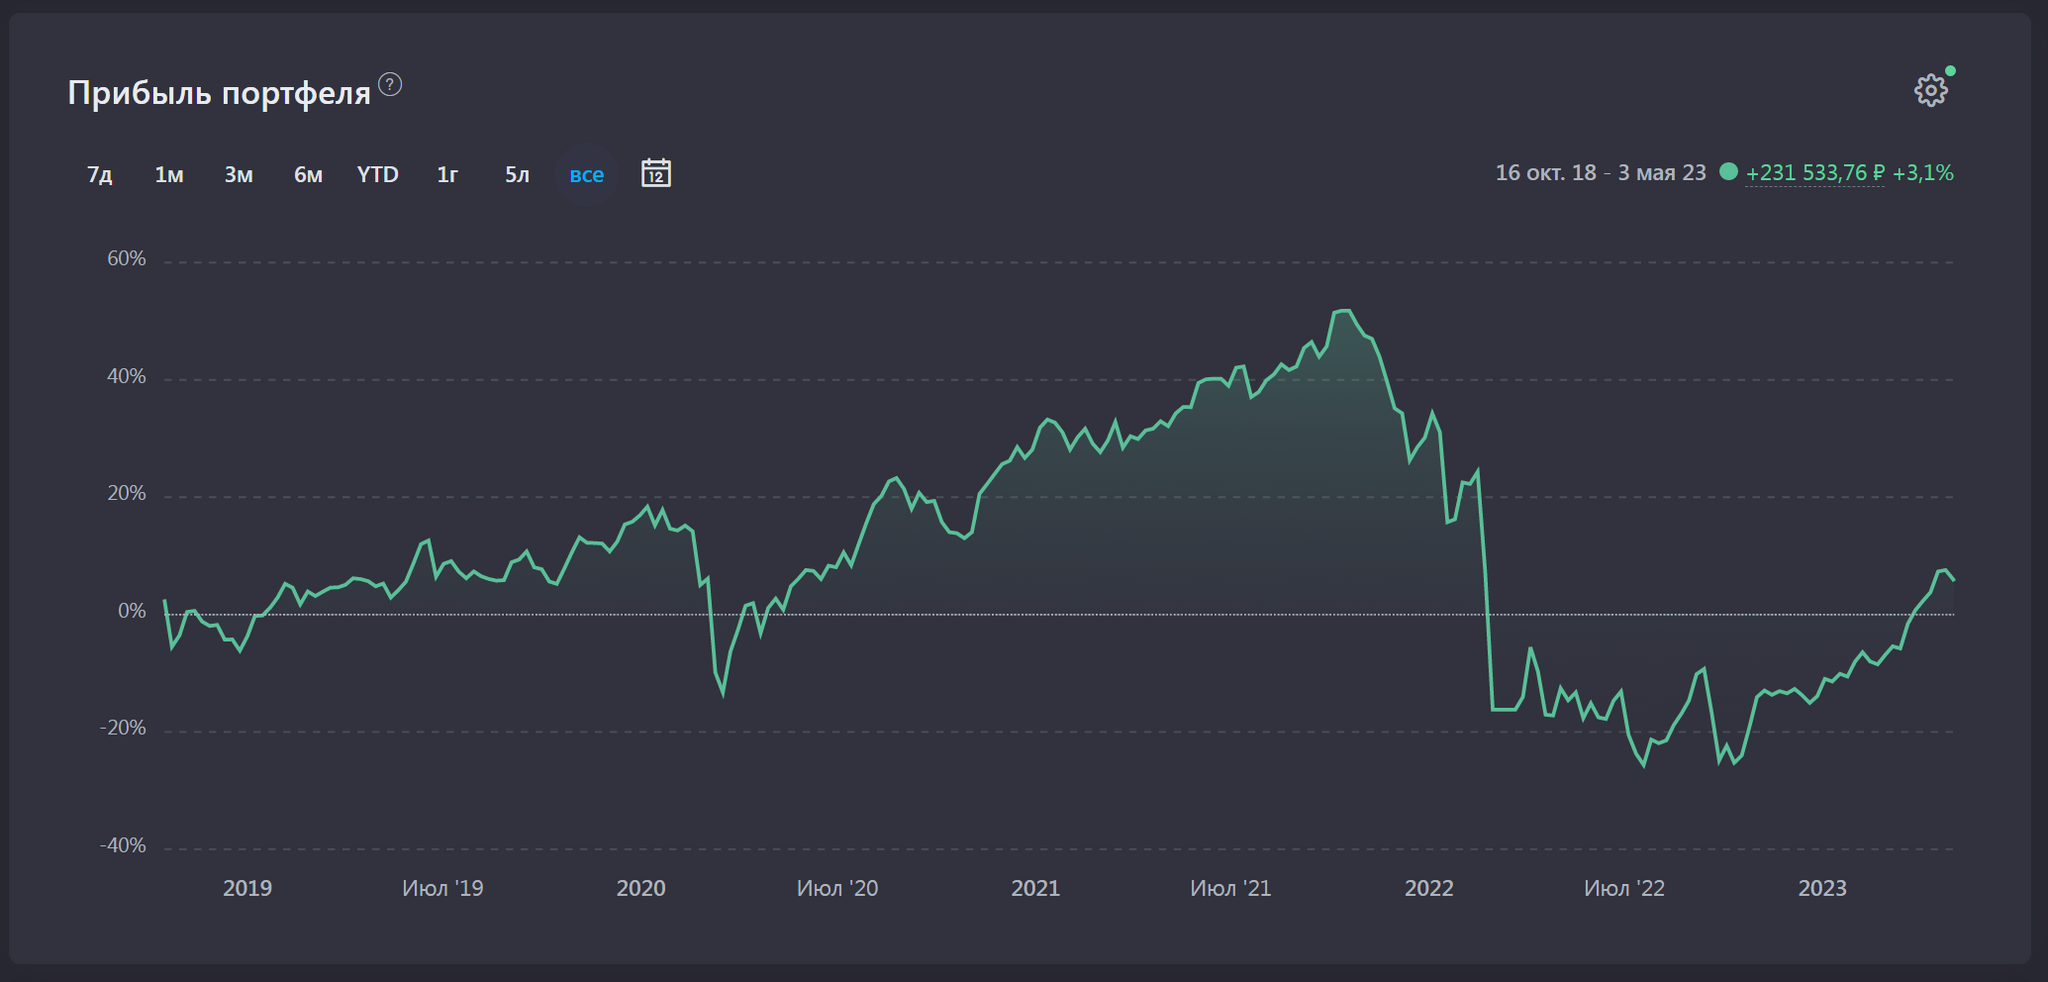This screenshot has width=2048, height=982.
Task: Open chart settings gear icon
Action: pyautogui.click(x=1931, y=91)
